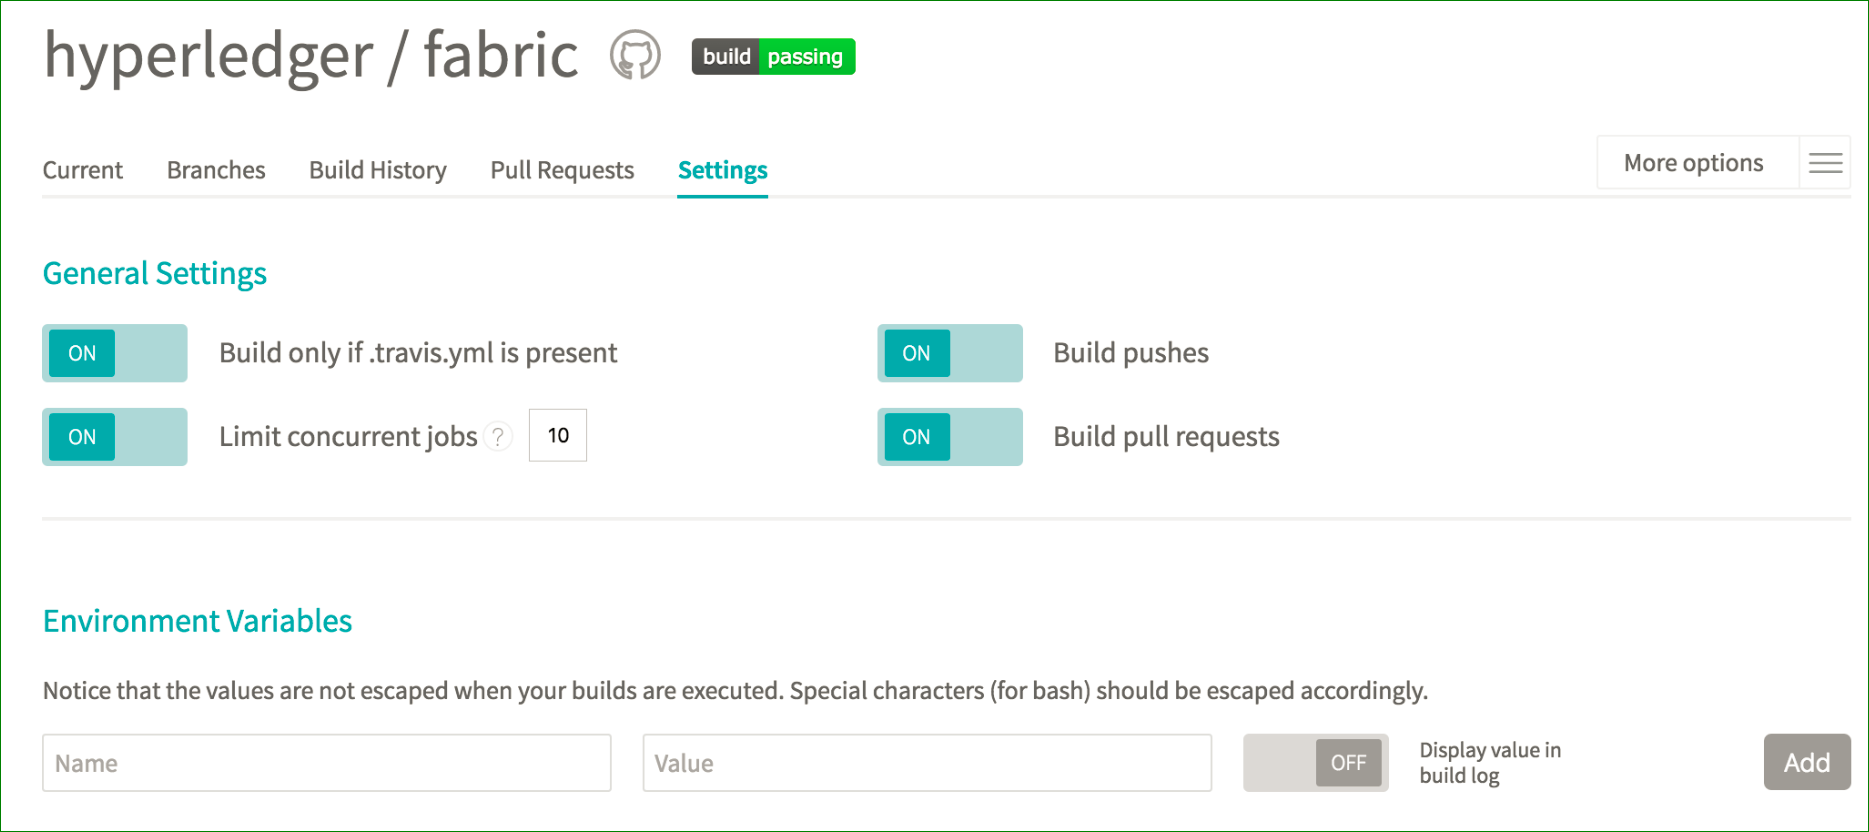
Task: Show help for Limit concurrent jobs
Action: (x=498, y=437)
